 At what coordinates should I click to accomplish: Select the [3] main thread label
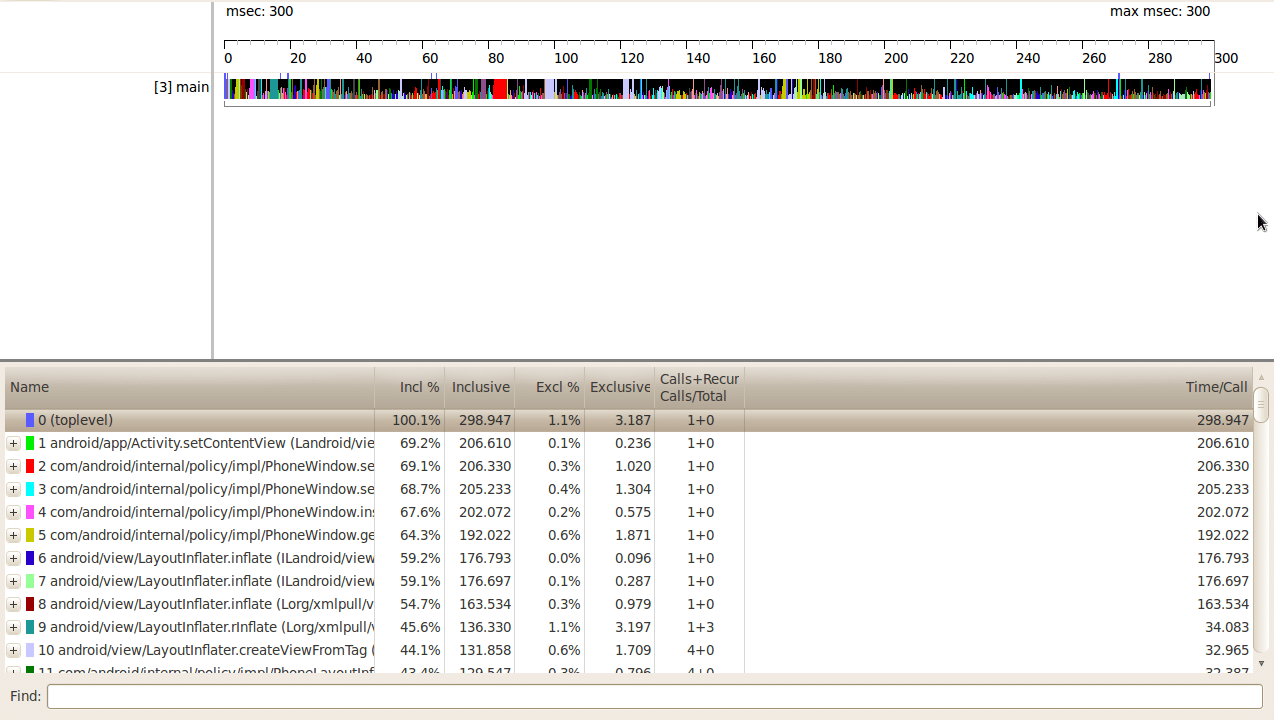click(181, 87)
